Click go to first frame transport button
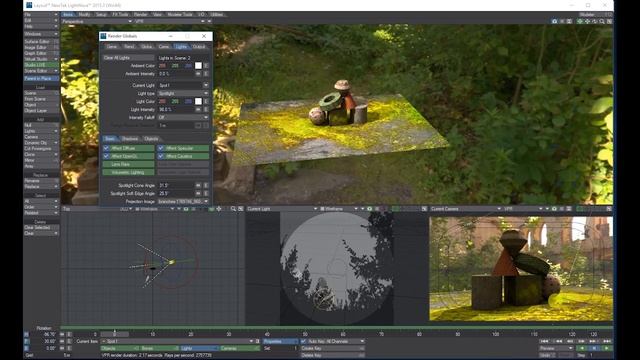The image size is (640, 360). [x=545, y=341]
